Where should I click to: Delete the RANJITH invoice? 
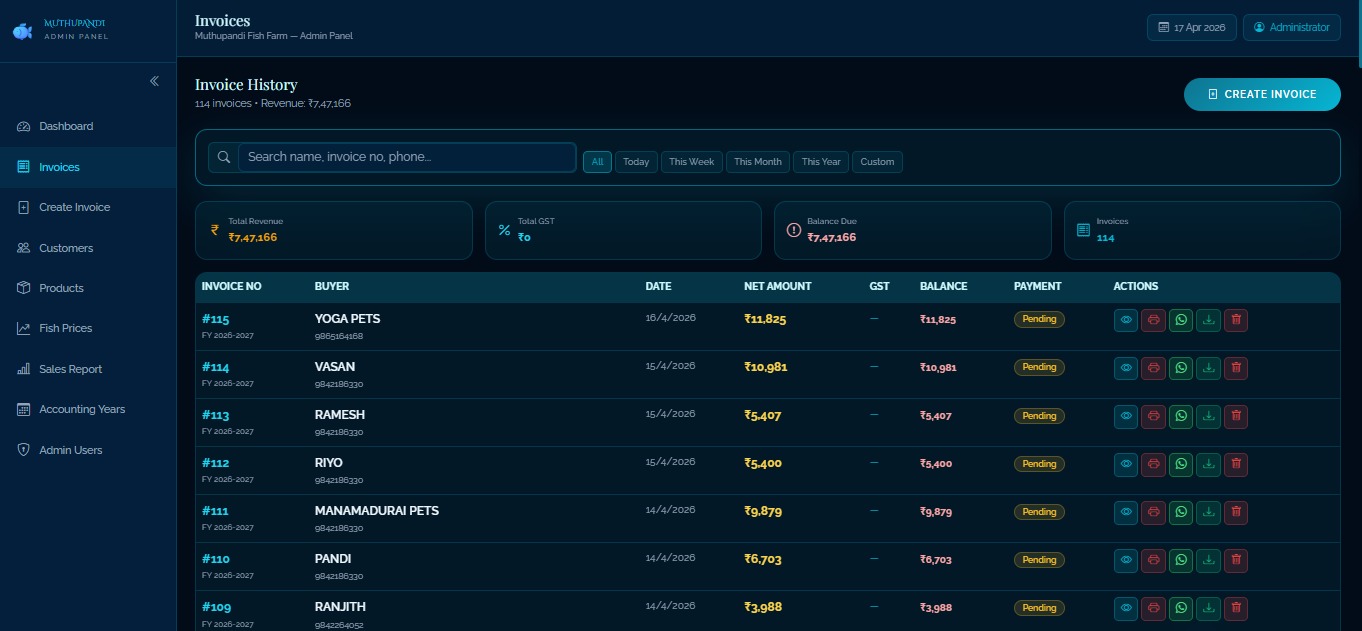pyautogui.click(x=1236, y=608)
